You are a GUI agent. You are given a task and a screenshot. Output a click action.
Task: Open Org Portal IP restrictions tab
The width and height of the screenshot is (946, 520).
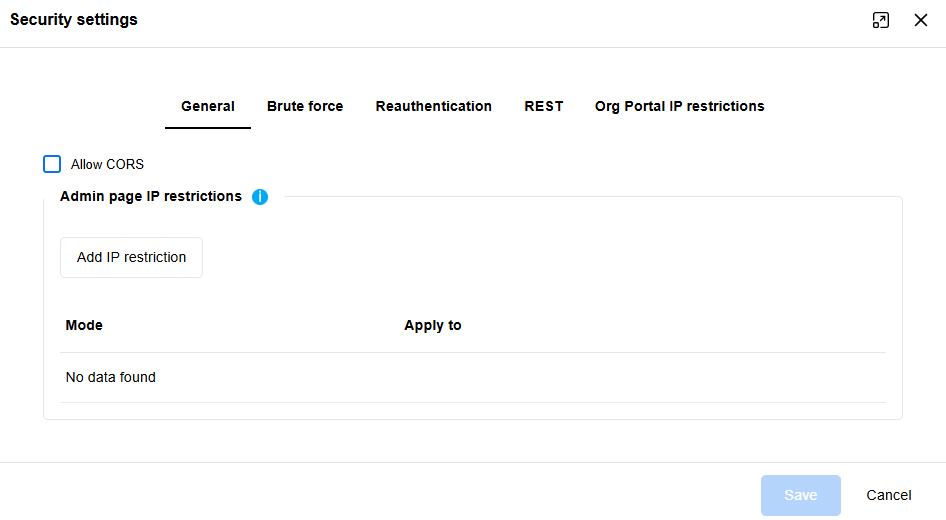coord(680,106)
